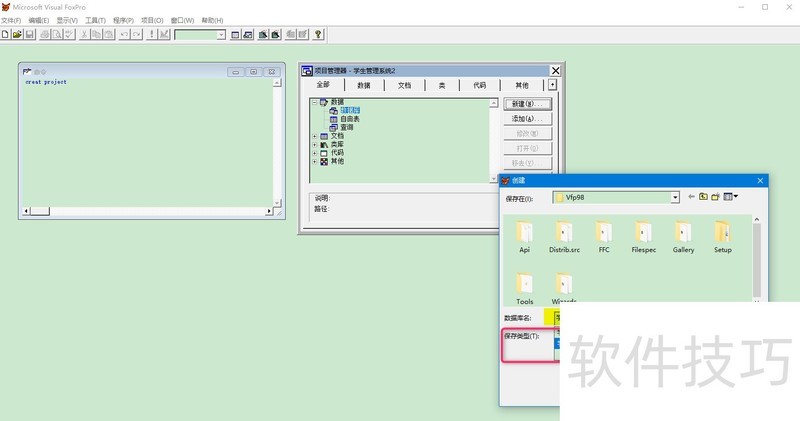Click the Command window's horizontal scrollbar thumb
This screenshot has width=800, height=421.
(40, 211)
